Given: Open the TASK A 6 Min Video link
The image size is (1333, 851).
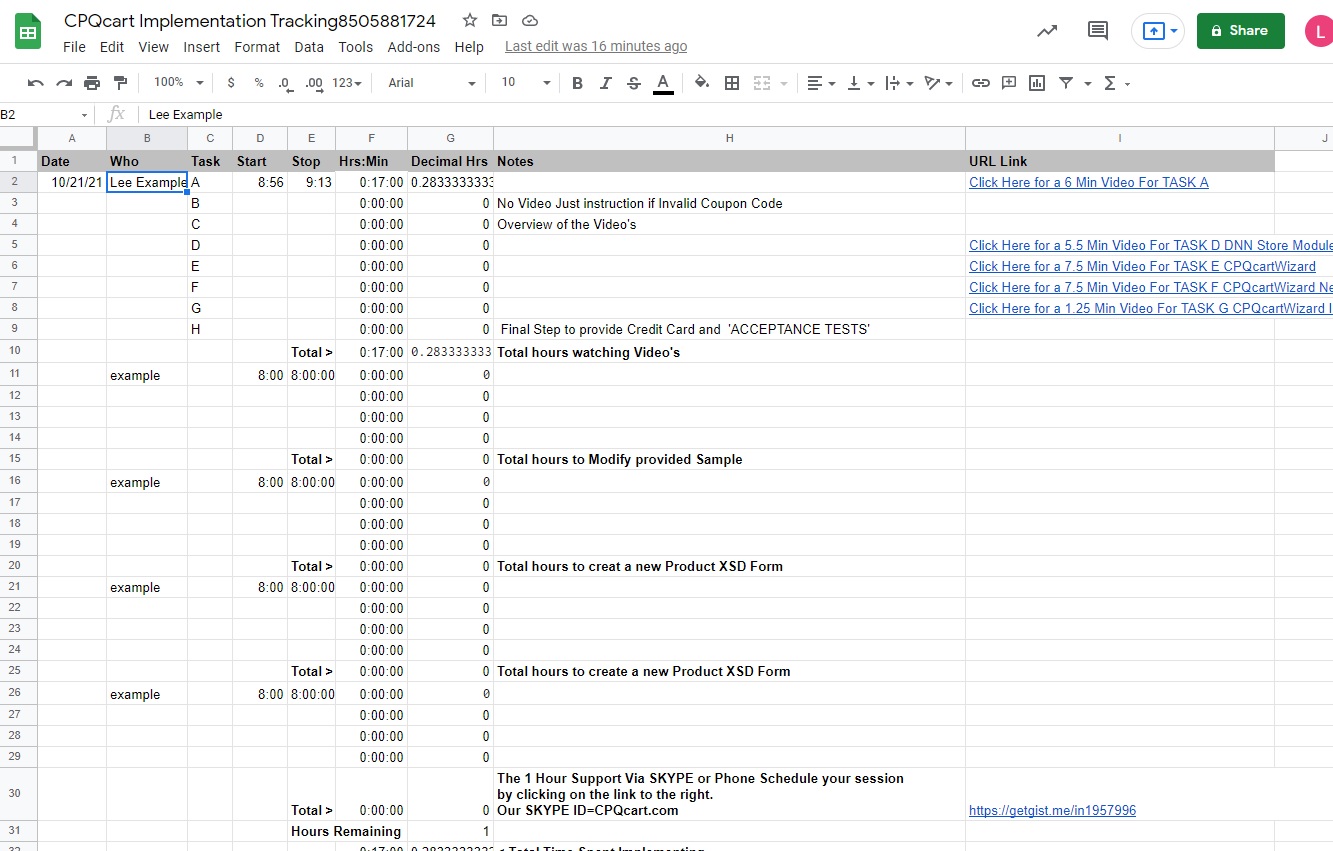Looking at the screenshot, I should [x=1089, y=182].
